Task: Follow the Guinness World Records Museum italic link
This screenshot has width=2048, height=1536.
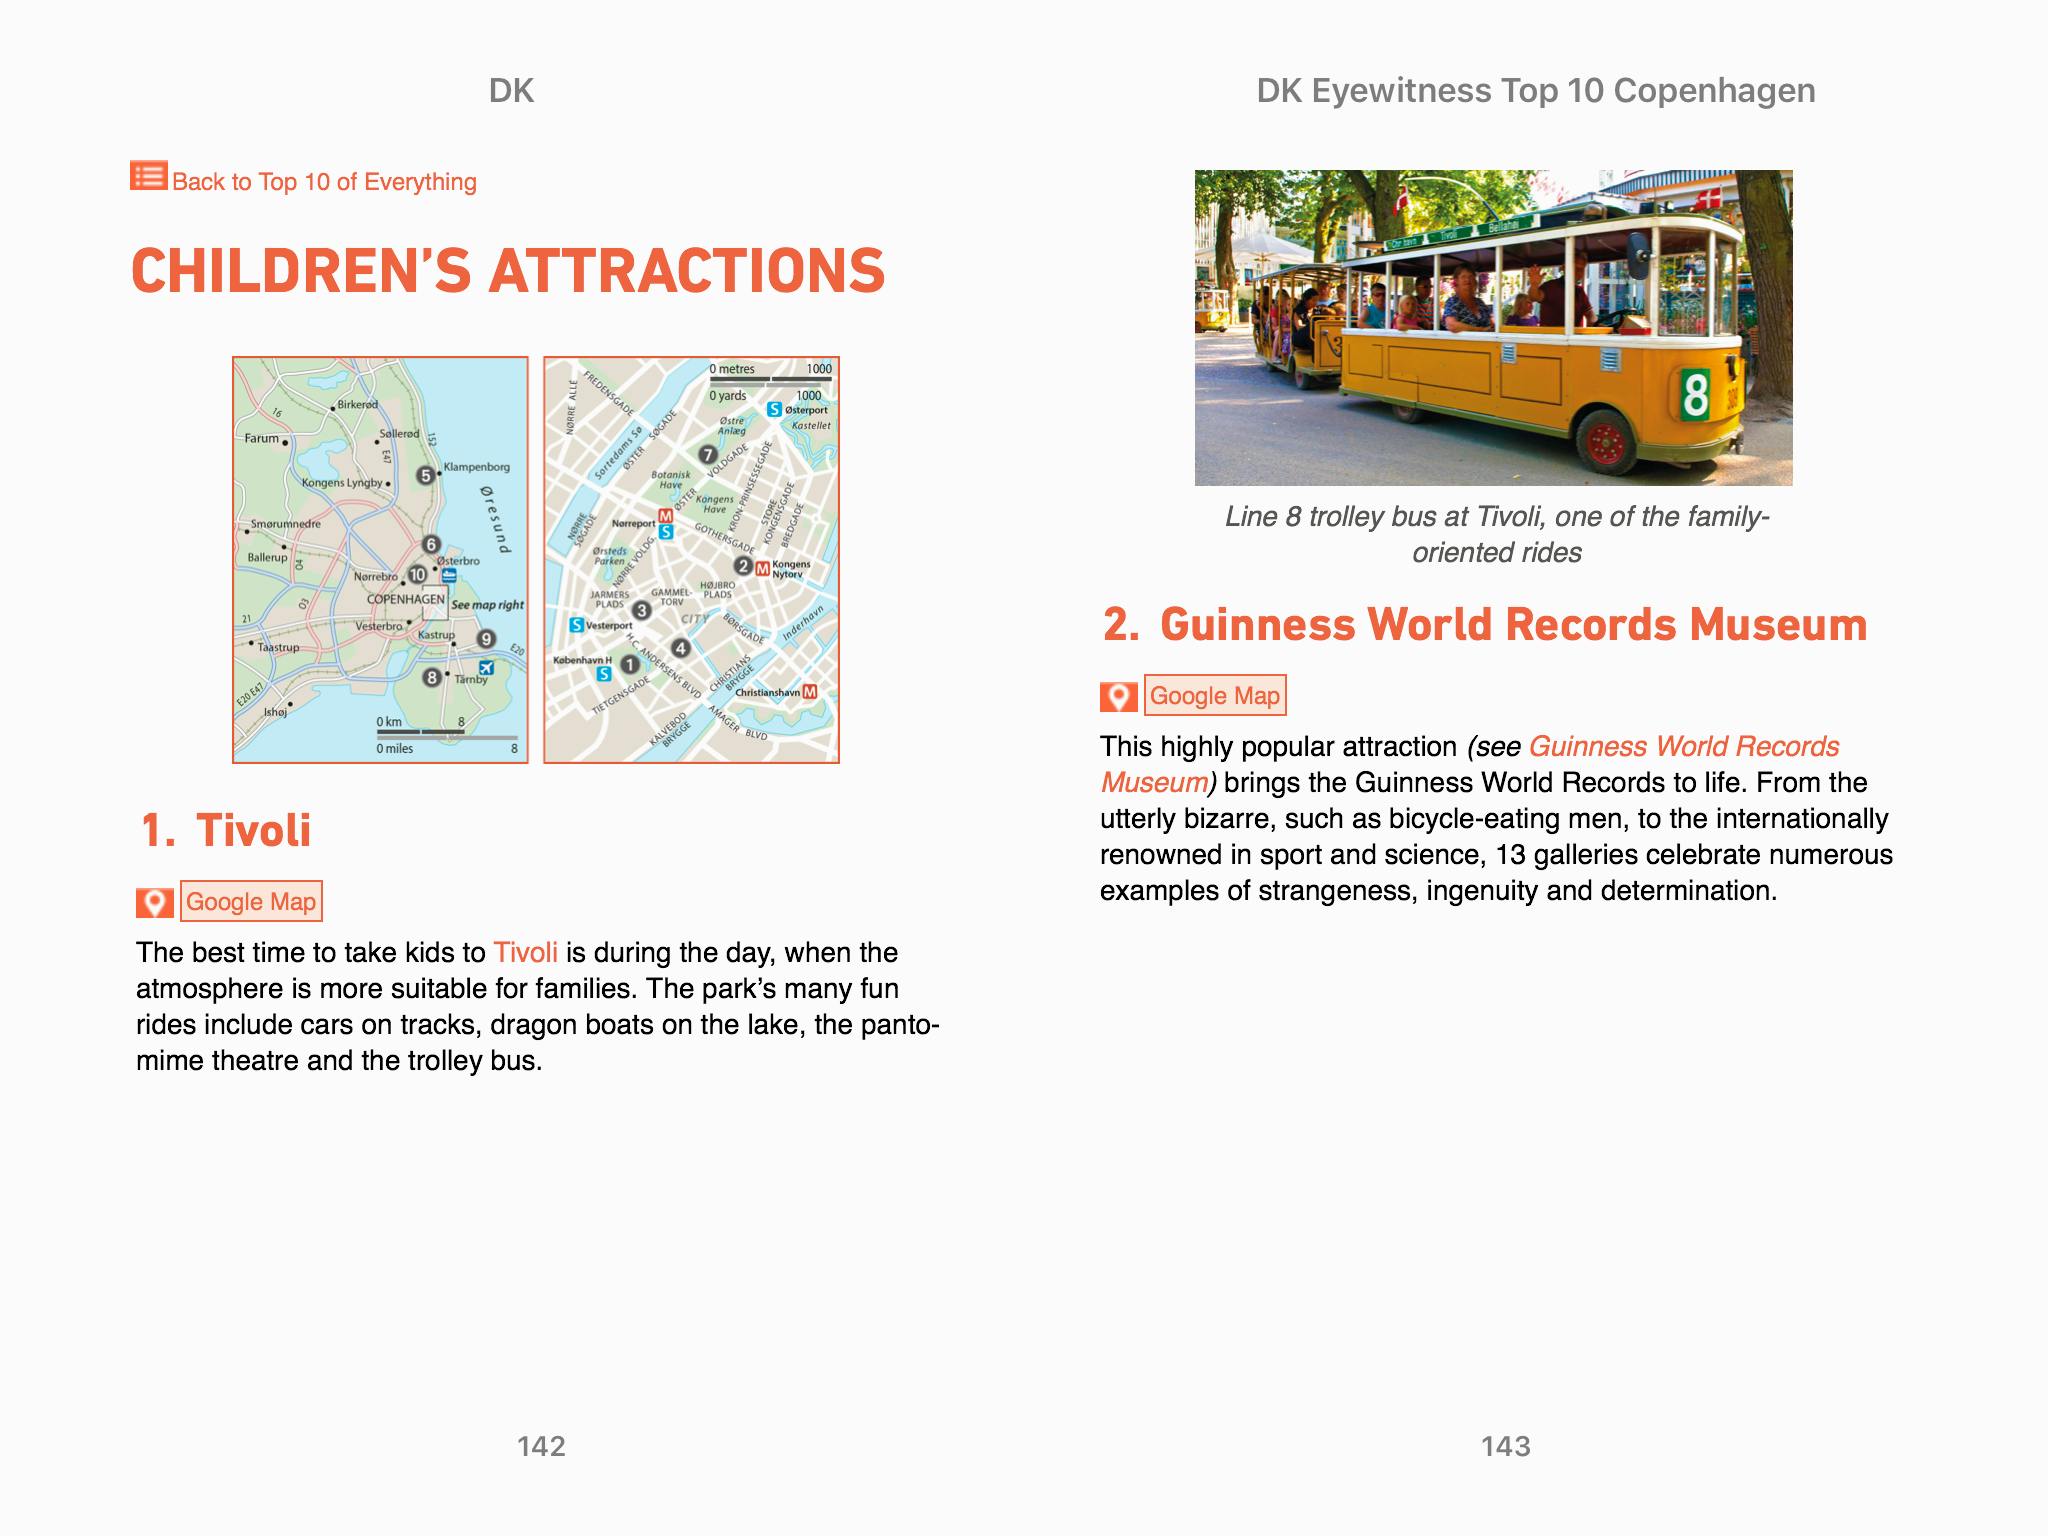Action: click(1683, 747)
